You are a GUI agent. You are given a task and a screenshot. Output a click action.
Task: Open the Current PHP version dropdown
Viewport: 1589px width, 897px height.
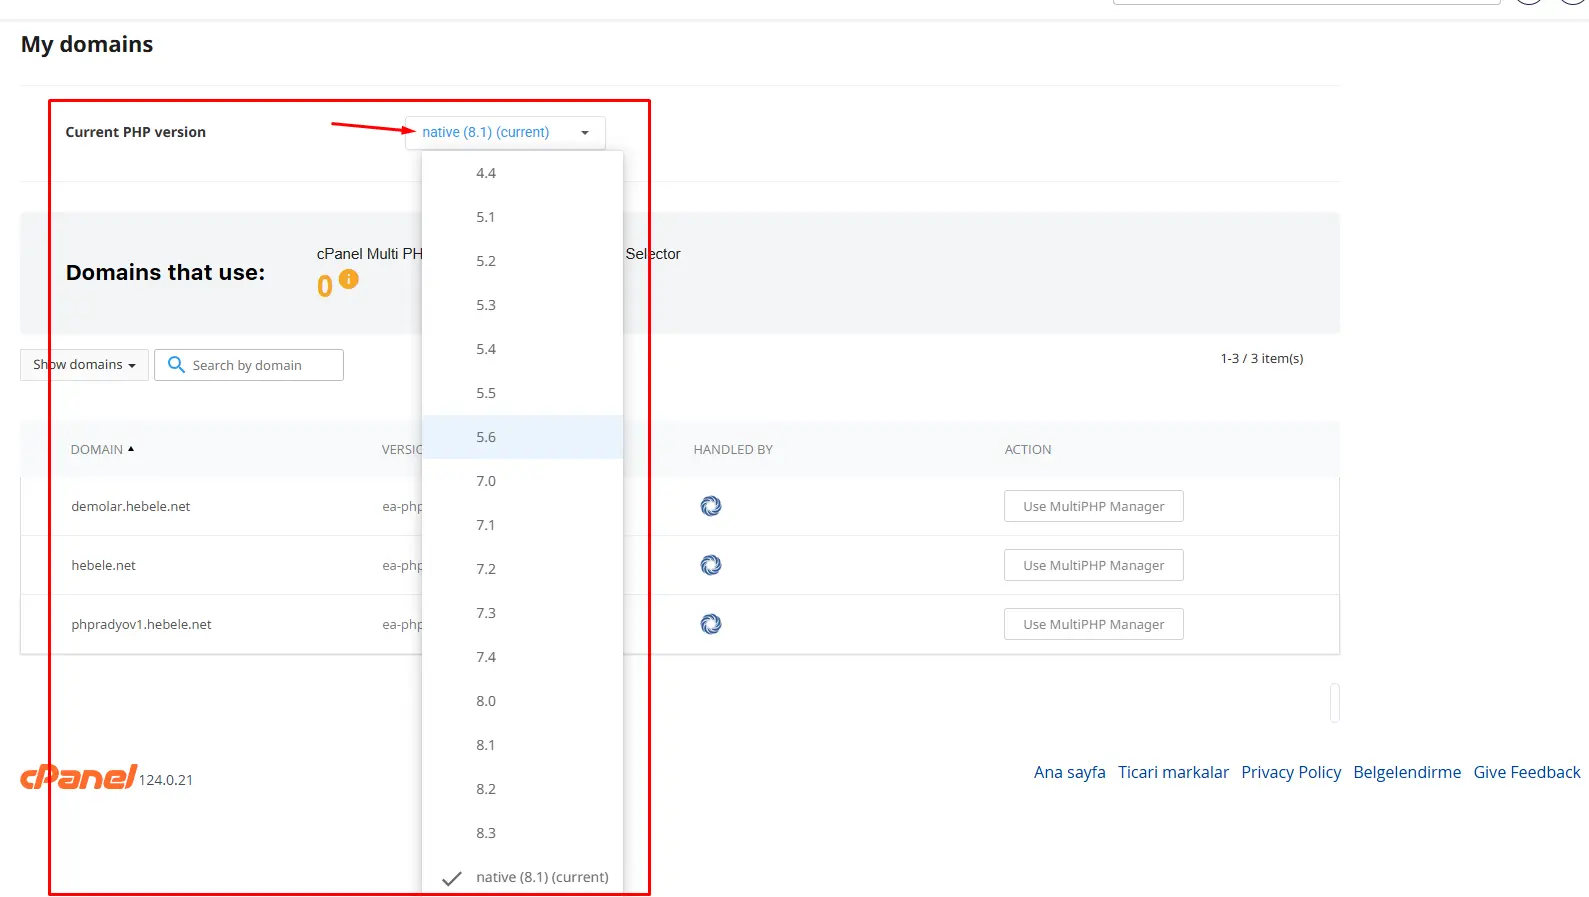click(x=505, y=132)
